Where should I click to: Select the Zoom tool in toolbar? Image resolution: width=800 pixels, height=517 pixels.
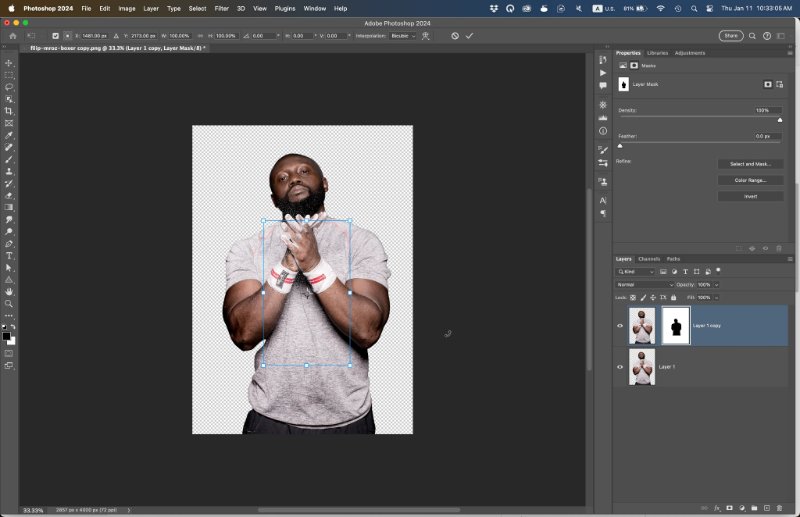point(9,304)
